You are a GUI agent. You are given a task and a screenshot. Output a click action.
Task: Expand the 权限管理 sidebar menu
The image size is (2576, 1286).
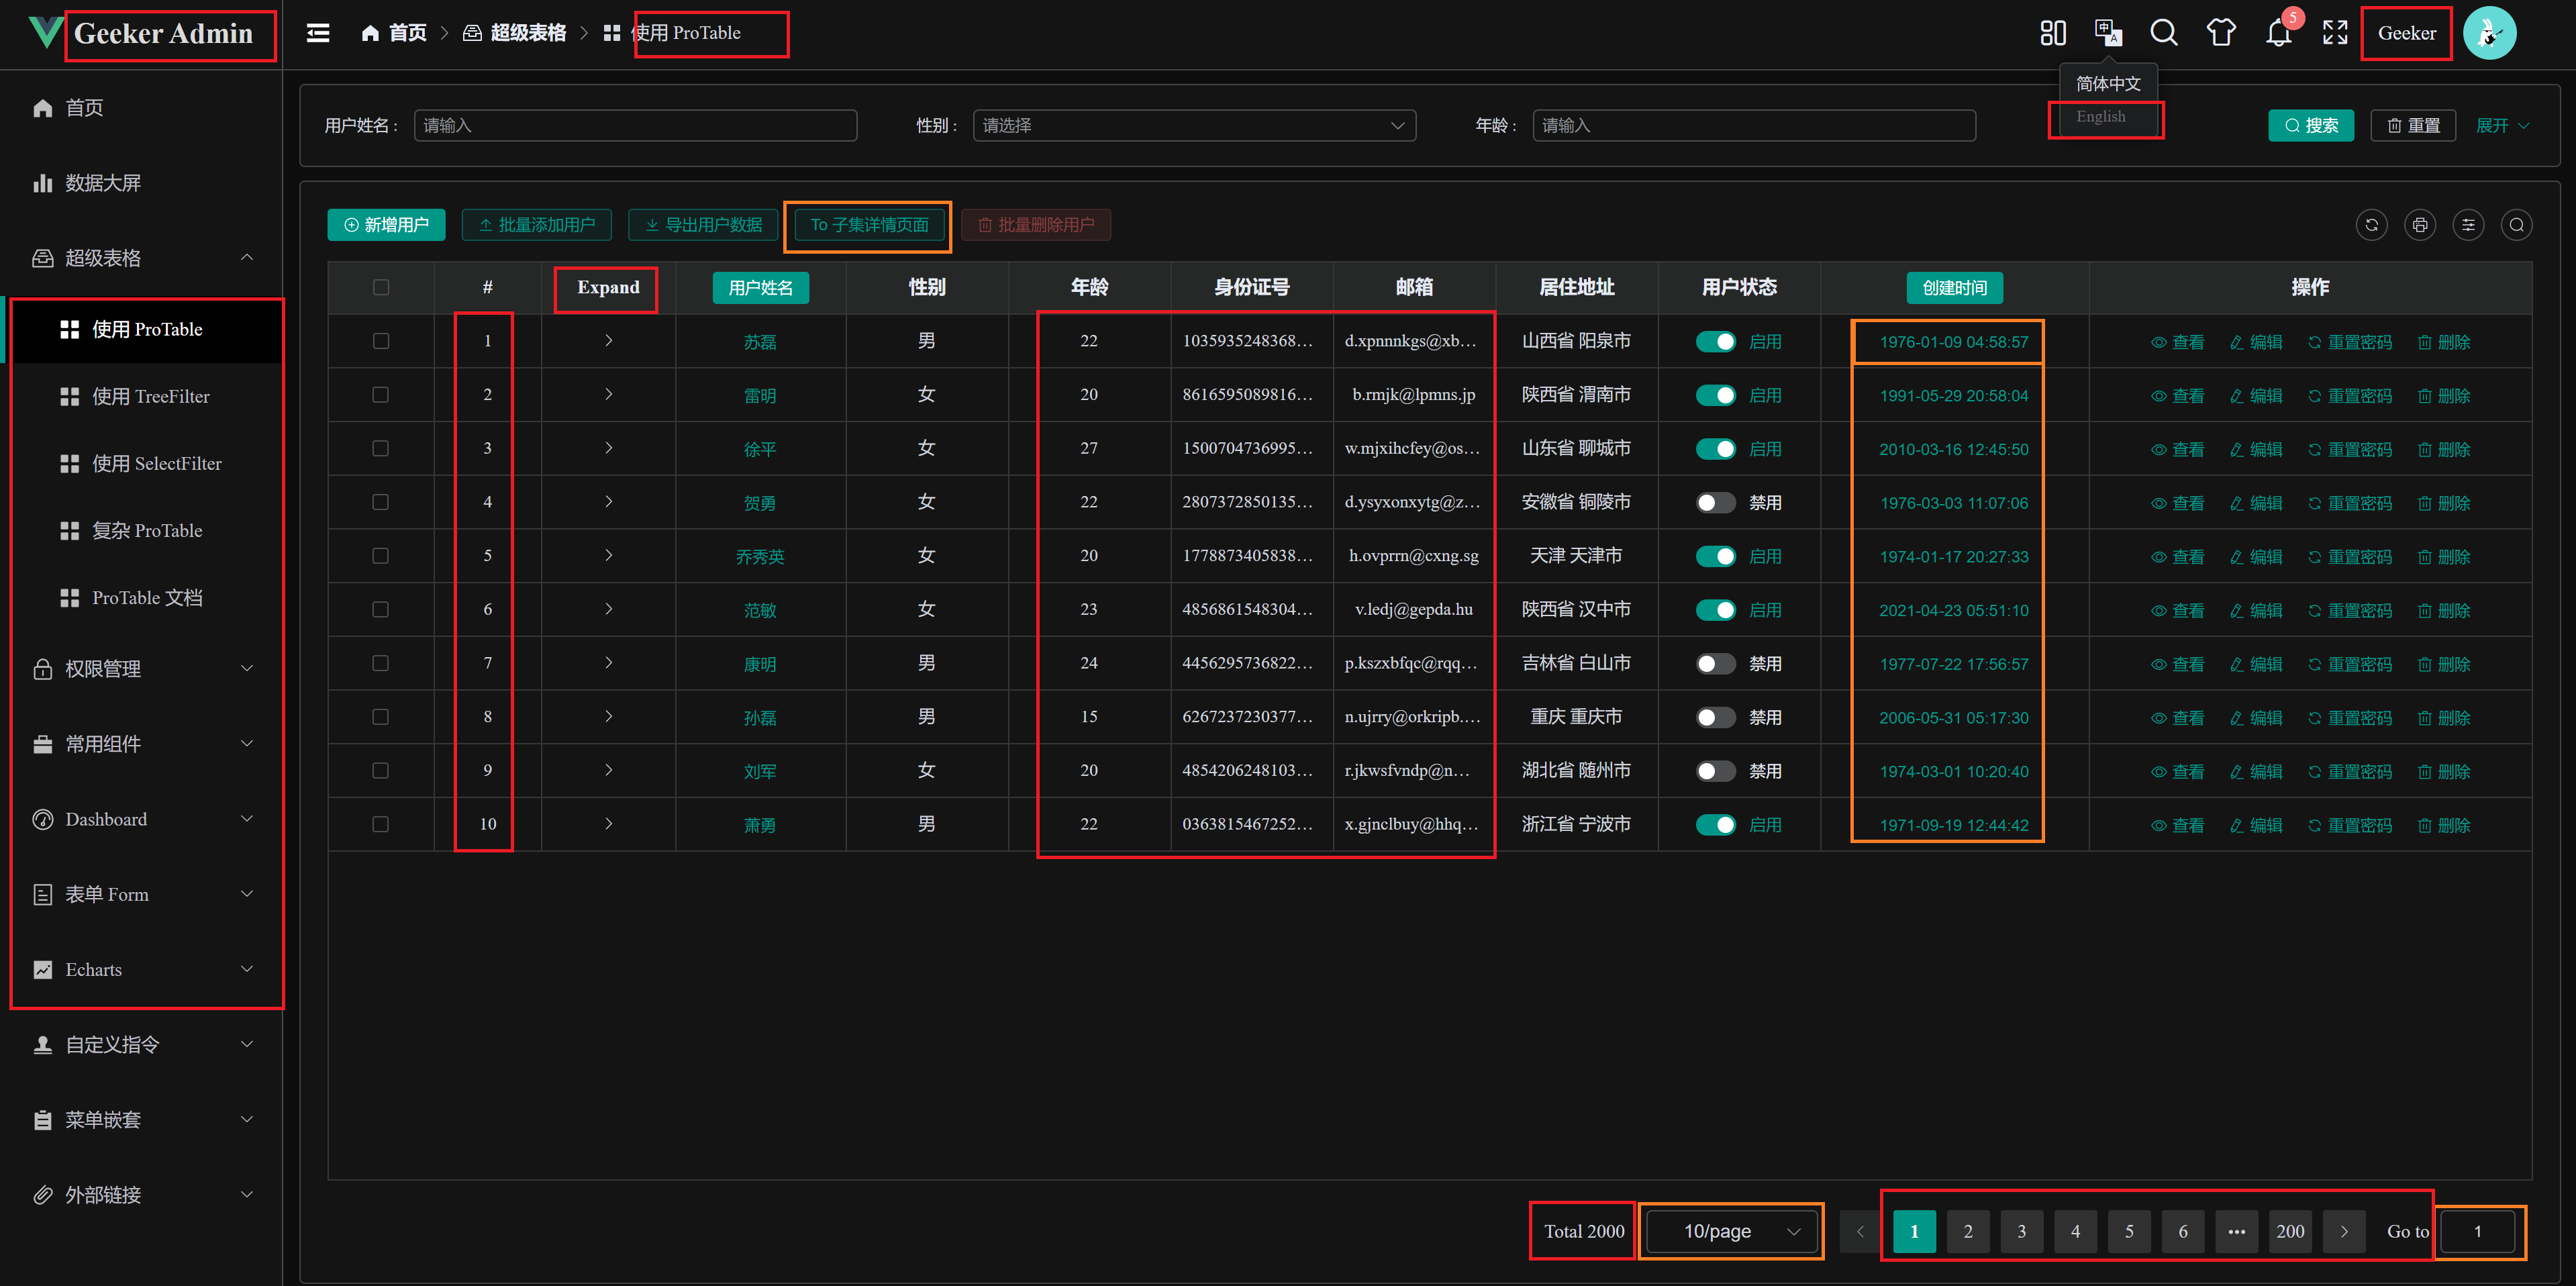click(142, 669)
